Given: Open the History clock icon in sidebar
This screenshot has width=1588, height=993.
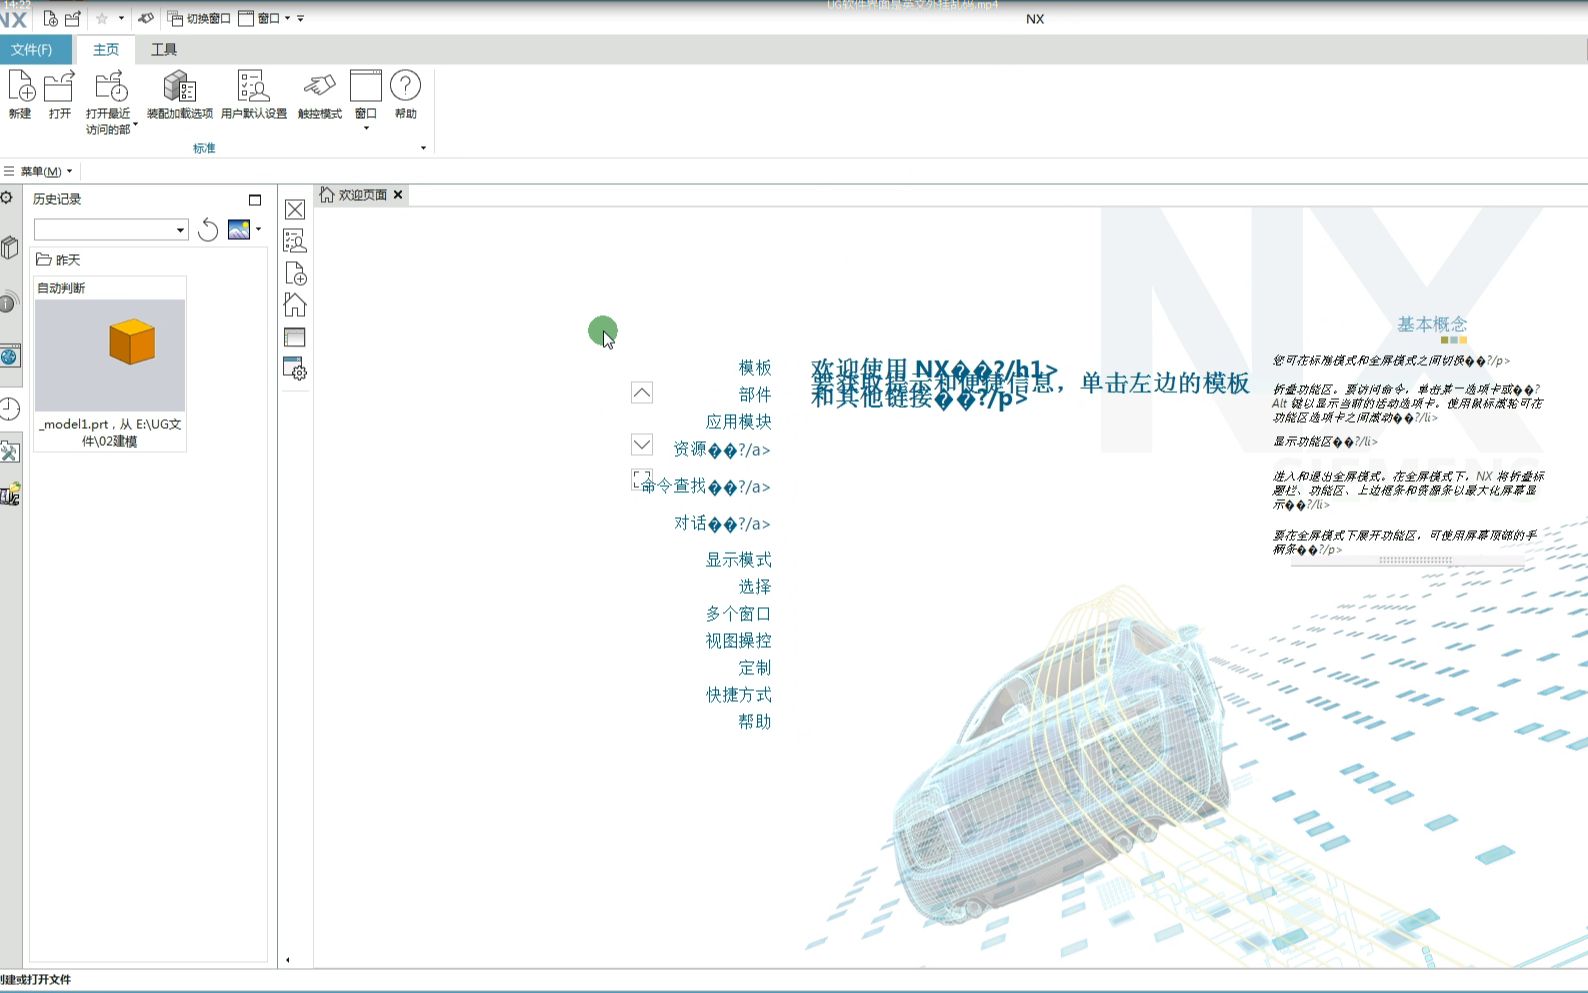Looking at the screenshot, I should pyautogui.click(x=9, y=409).
